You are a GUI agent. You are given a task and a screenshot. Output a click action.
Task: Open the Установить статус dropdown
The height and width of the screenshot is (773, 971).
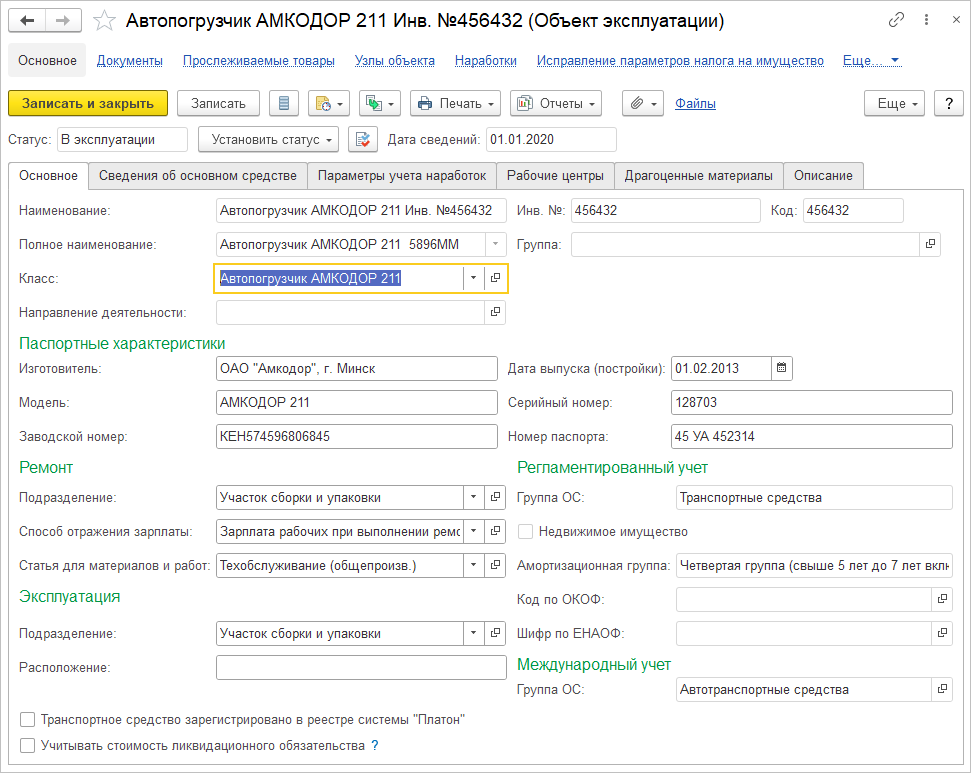pyautogui.click(x=269, y=139)
